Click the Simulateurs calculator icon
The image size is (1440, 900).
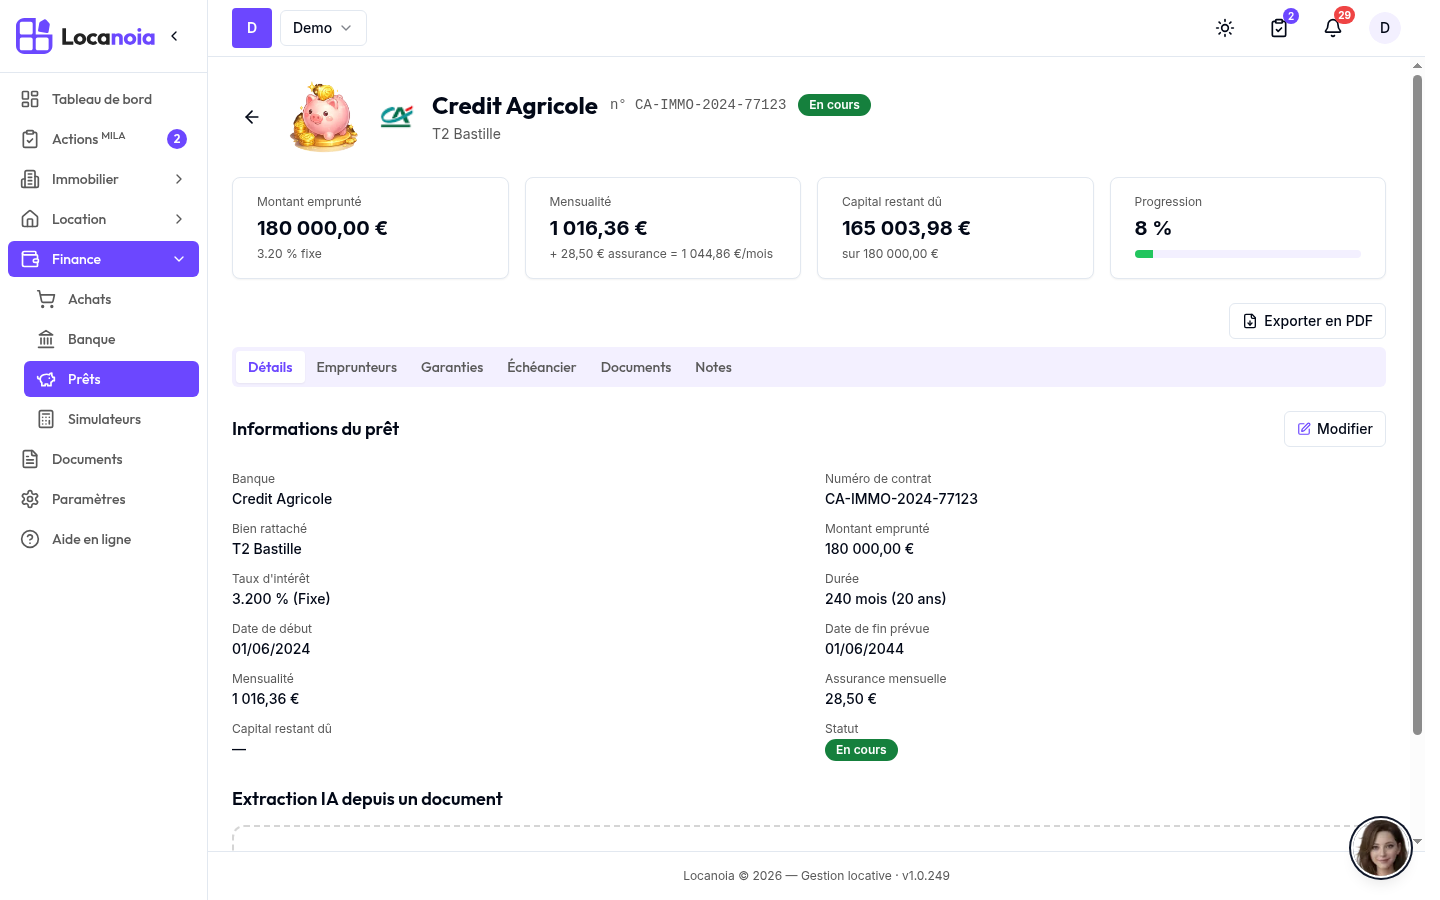(46, 419)
